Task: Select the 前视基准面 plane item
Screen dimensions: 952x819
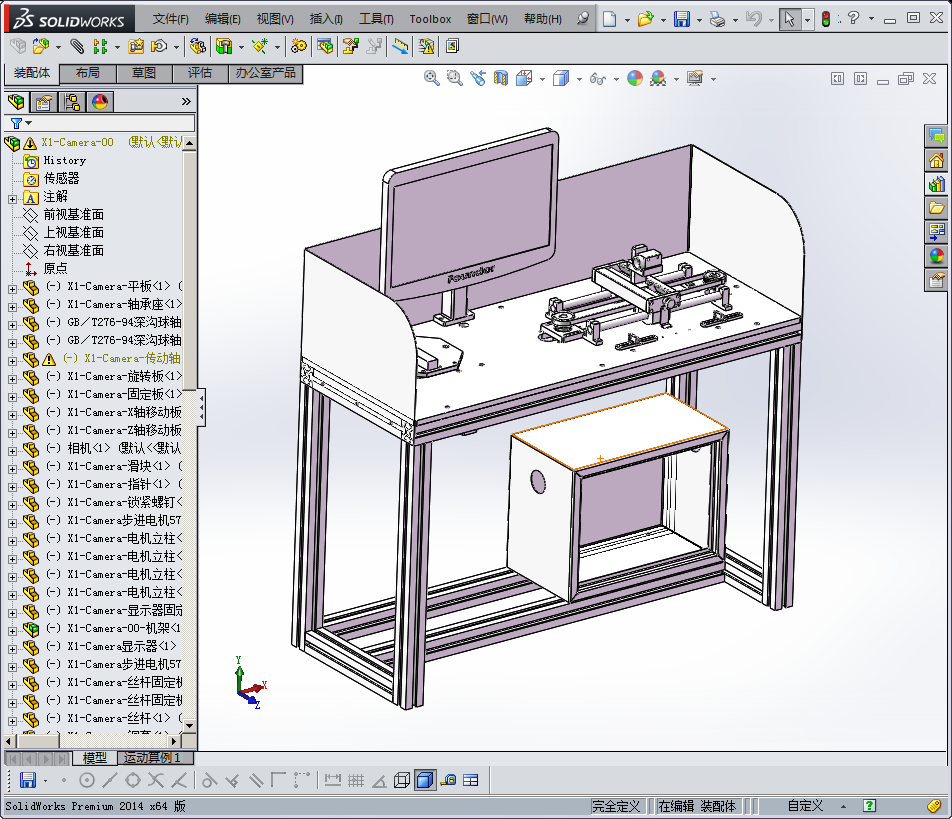Action: pos(73,214)
